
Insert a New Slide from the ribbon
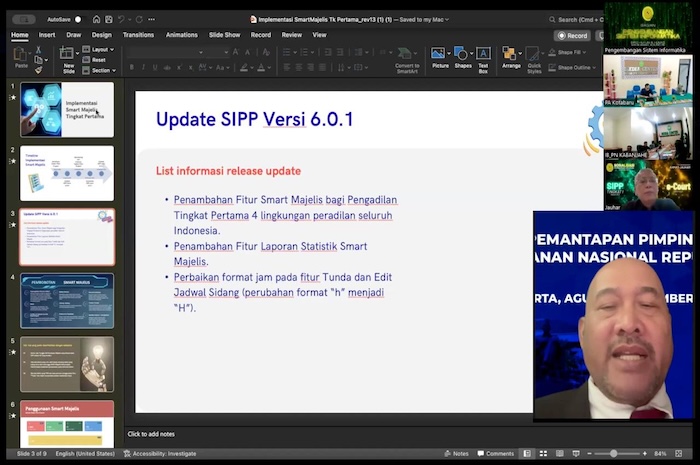pos(68,58)
